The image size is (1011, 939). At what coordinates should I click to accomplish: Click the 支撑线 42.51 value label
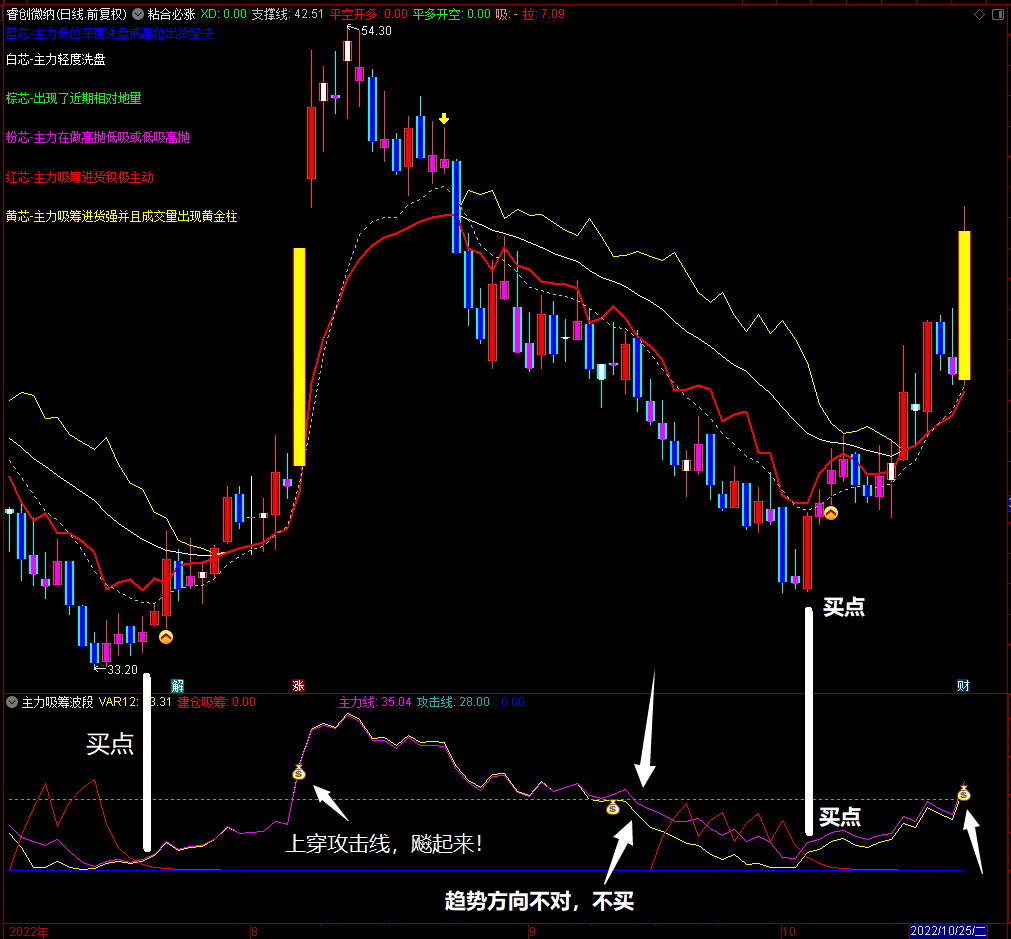pos(288,14)
